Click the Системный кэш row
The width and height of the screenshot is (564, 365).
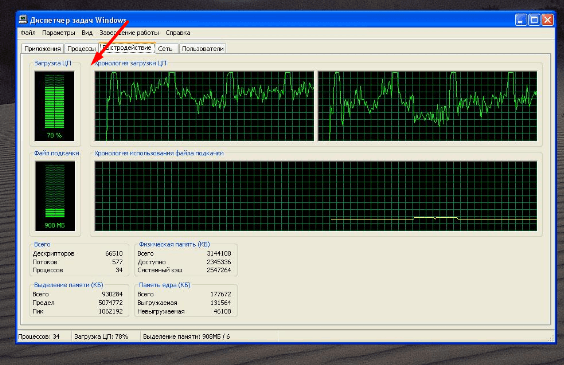point(184,270)
